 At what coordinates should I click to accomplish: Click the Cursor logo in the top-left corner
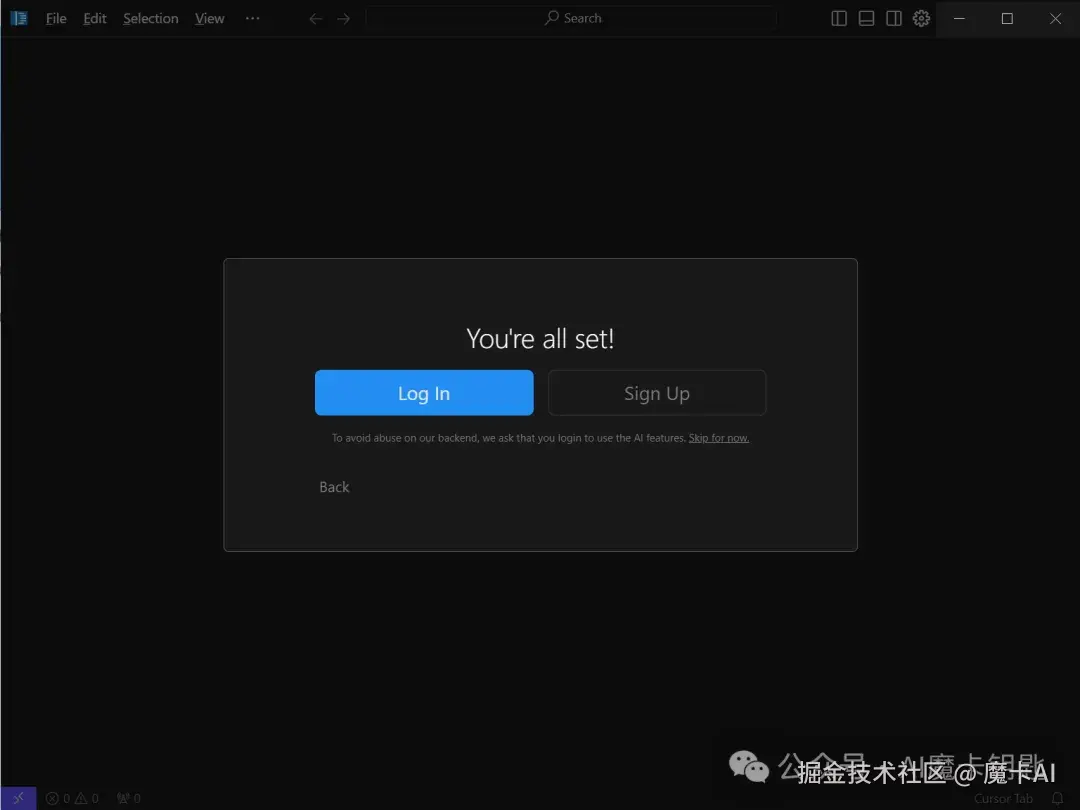click(x=18, y=18)
